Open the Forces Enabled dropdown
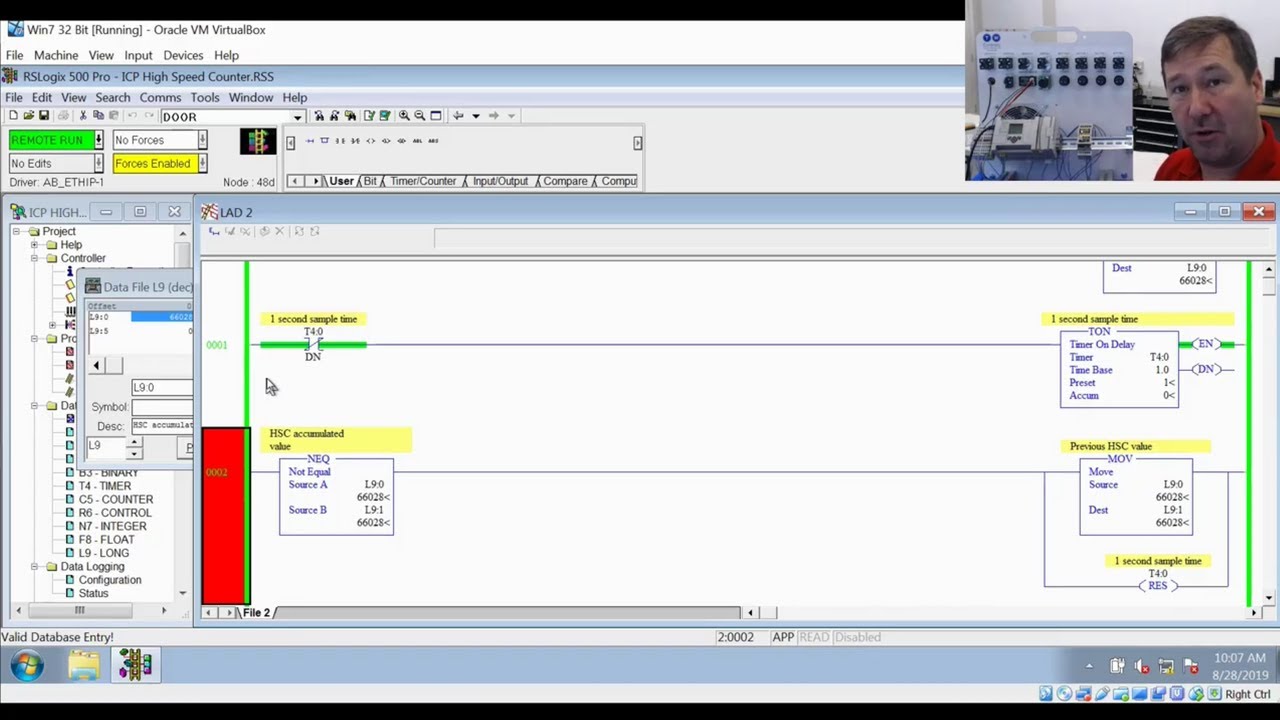 202,163
